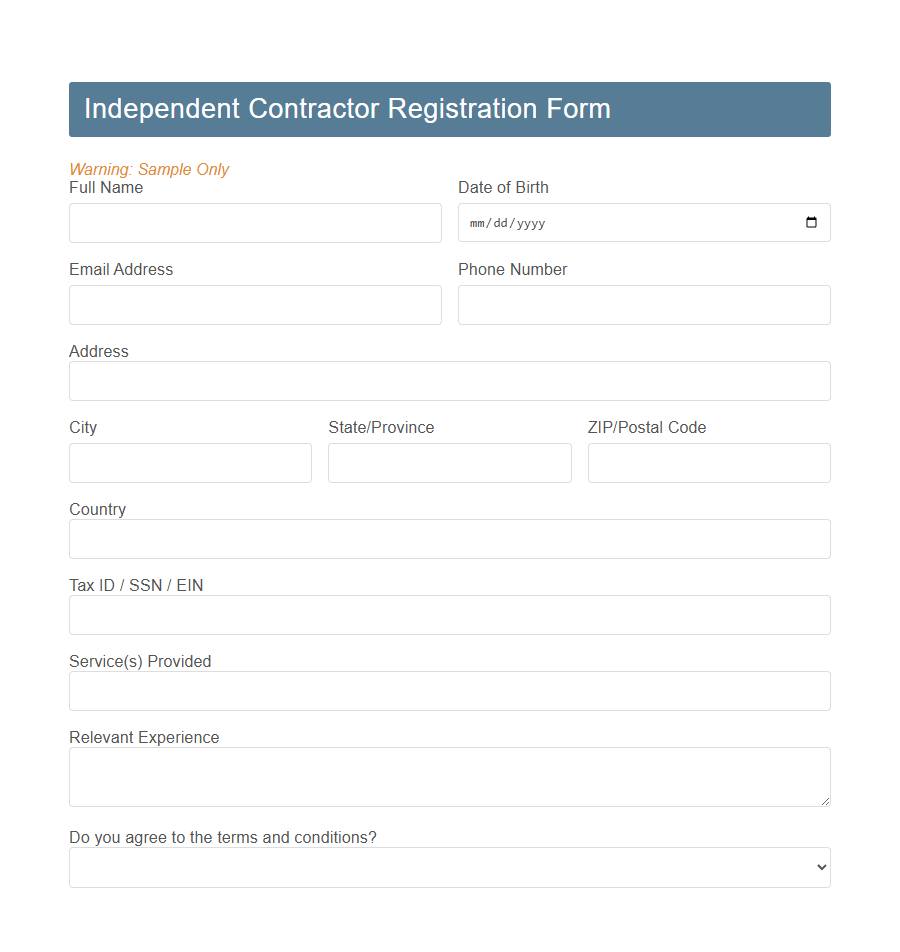Click the Phone Number field
Screen dimensions: 900x952
(643, 305)
